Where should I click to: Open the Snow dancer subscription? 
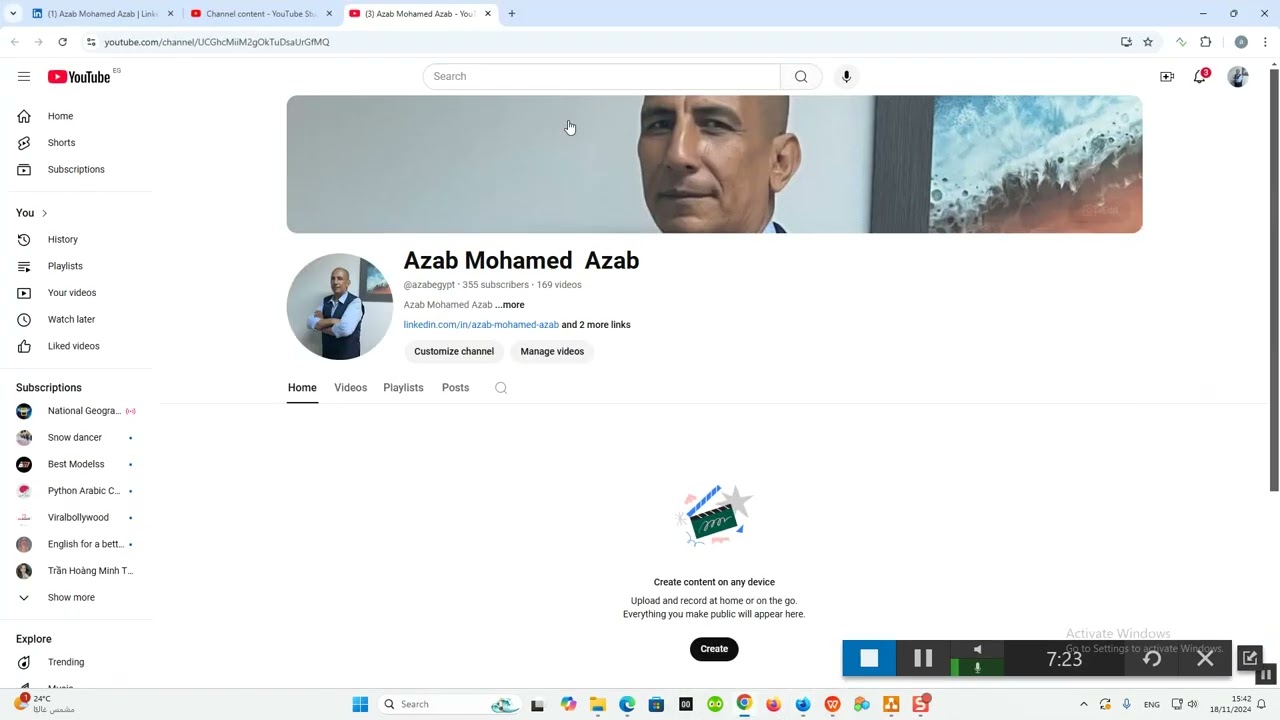coord(76,437)
